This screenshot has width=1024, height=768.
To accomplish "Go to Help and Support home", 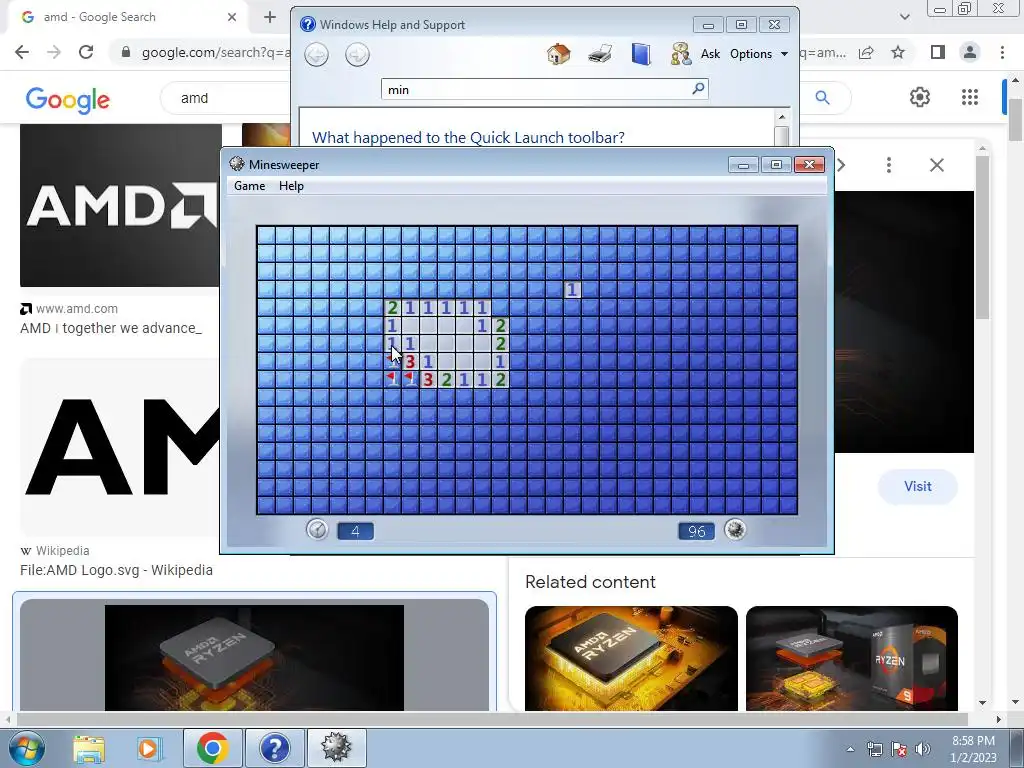I will click(x=558, y=54).
